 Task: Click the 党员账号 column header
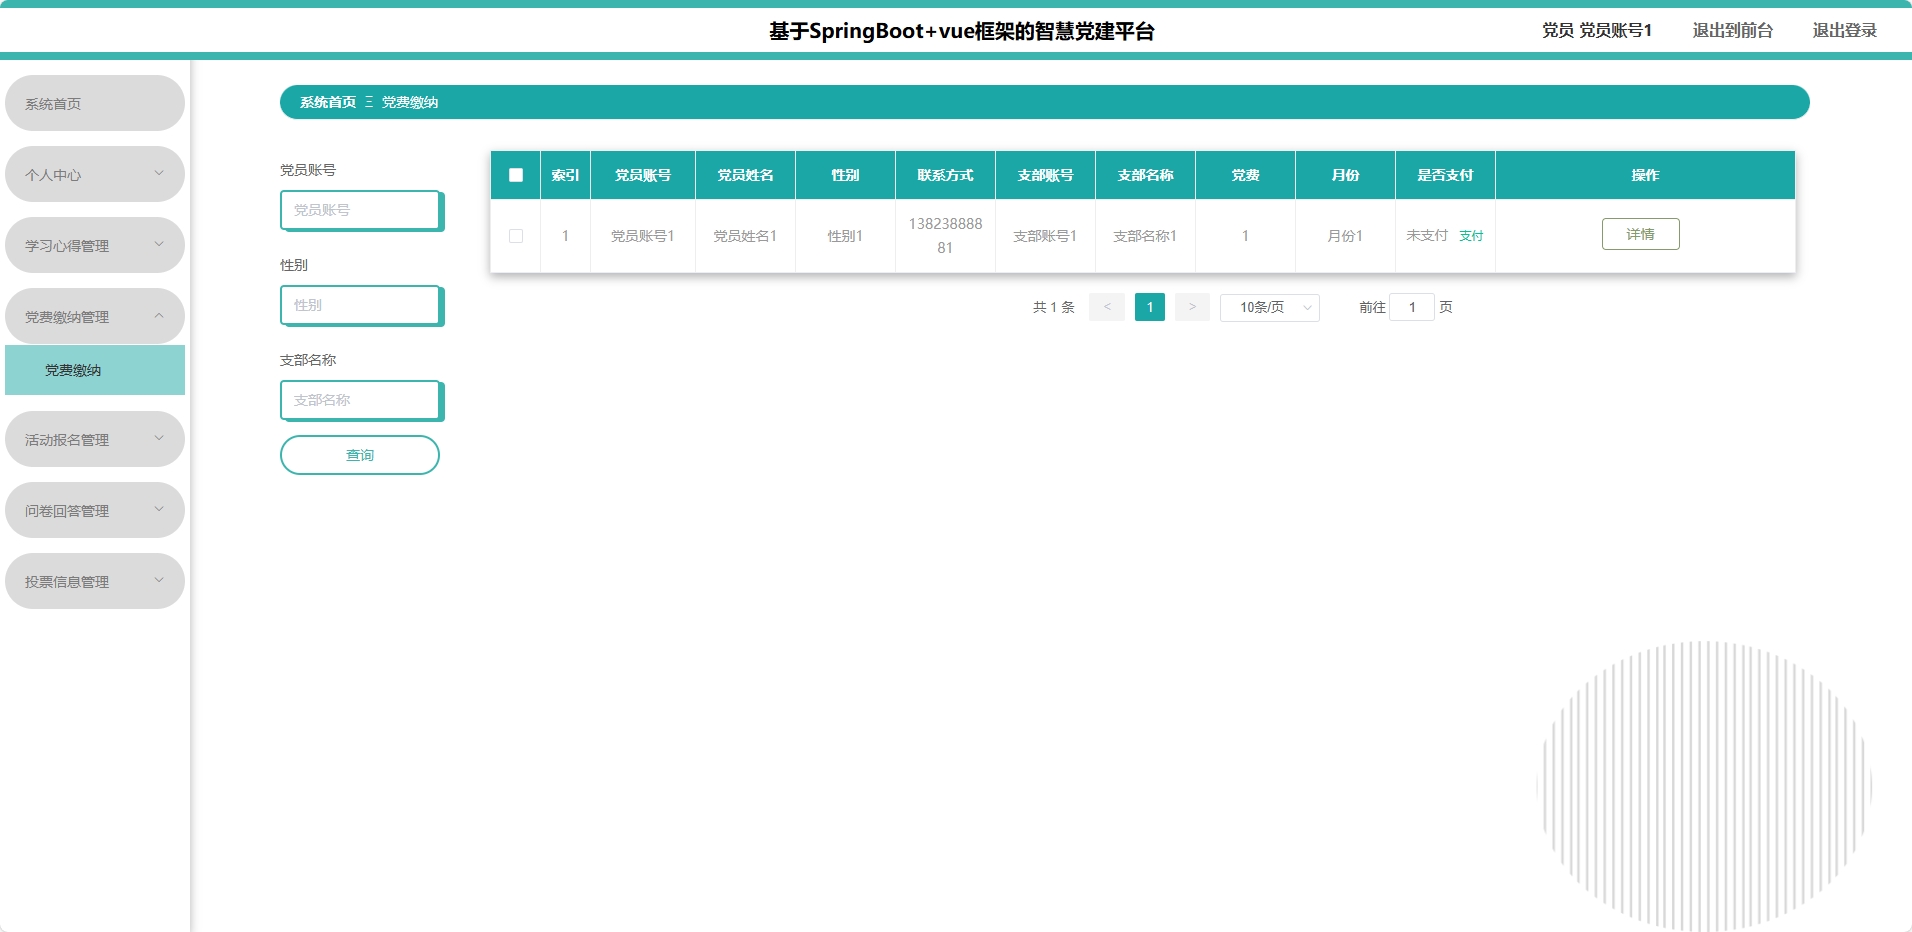click(643, 175)
